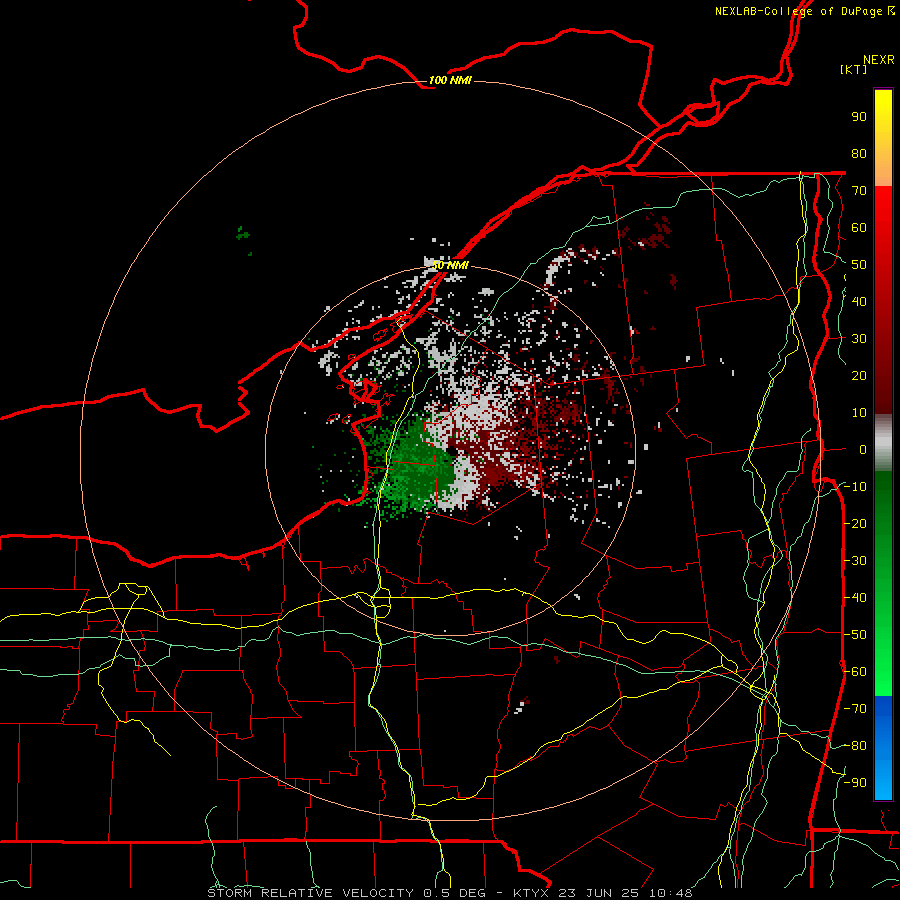Click the -90 scale label
The width and height of the screenshot is (900, 900).
[x=855, y=783]
